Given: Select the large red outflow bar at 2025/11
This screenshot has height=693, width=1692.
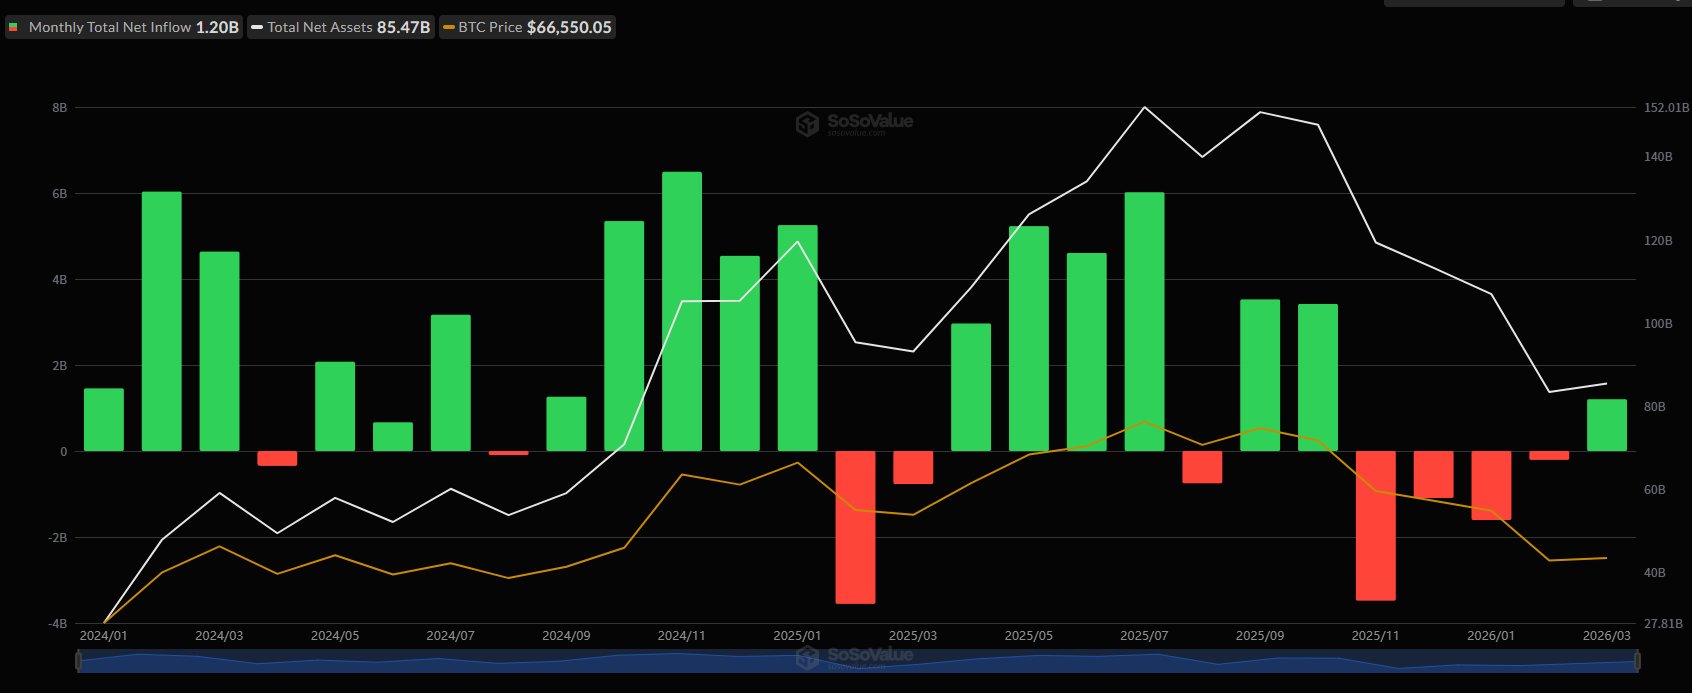Looking at the screenshot, I should click(1375, 525).
